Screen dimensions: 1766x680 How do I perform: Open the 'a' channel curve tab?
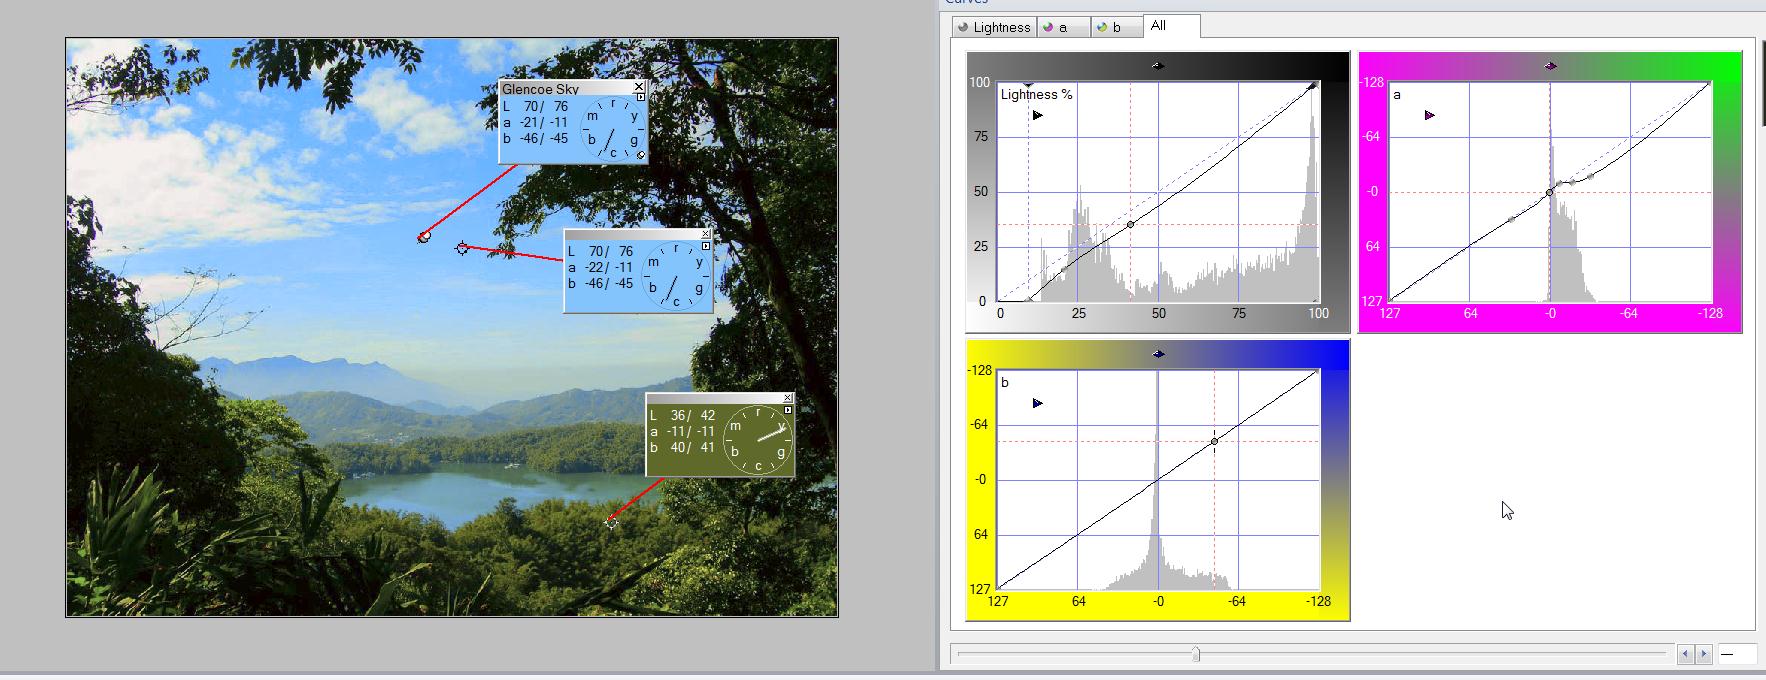click(1063, 27)
